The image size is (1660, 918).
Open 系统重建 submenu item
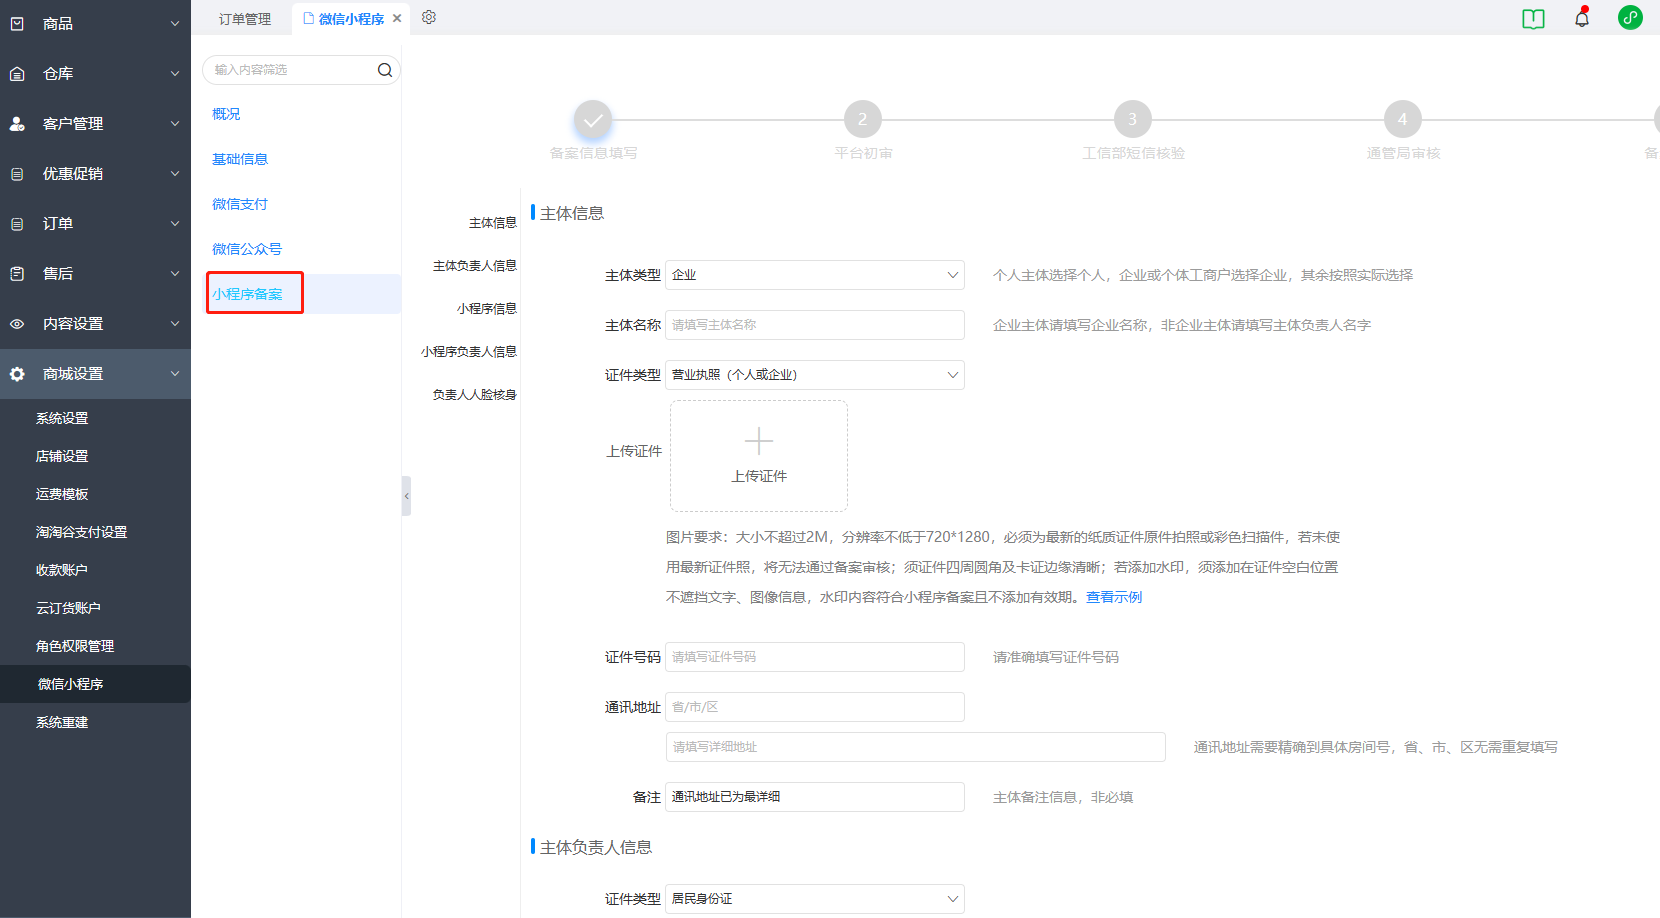tap(62, 722)
